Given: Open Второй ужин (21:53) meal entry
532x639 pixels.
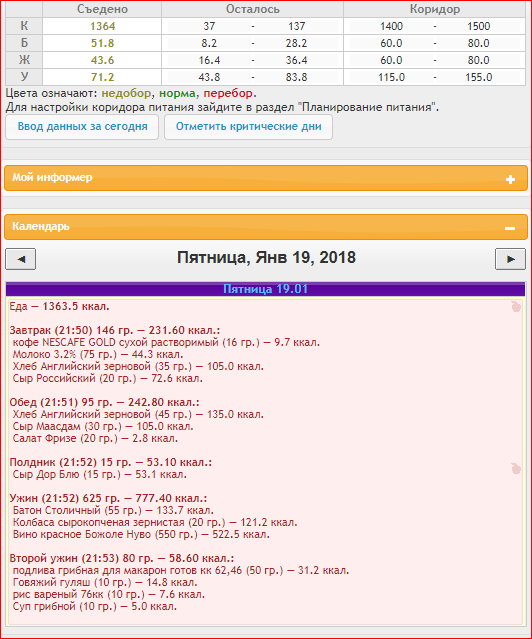Looking at the screenshot, I should click(122, 558).
